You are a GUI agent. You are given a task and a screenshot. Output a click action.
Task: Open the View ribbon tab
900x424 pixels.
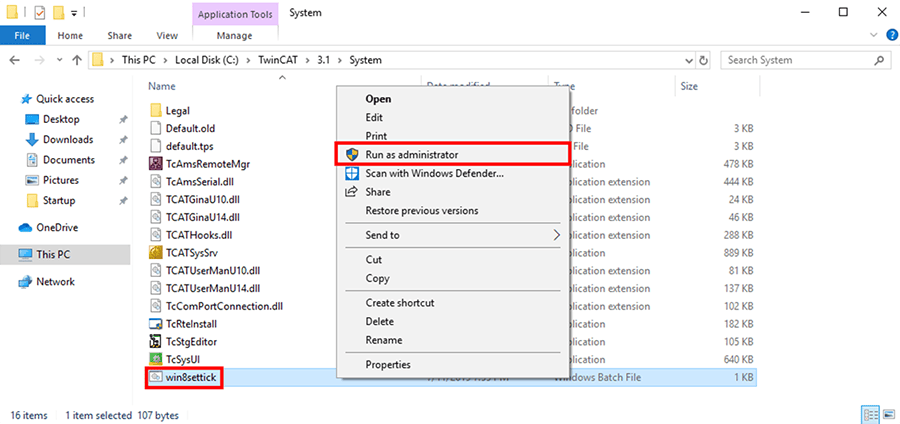167,36
